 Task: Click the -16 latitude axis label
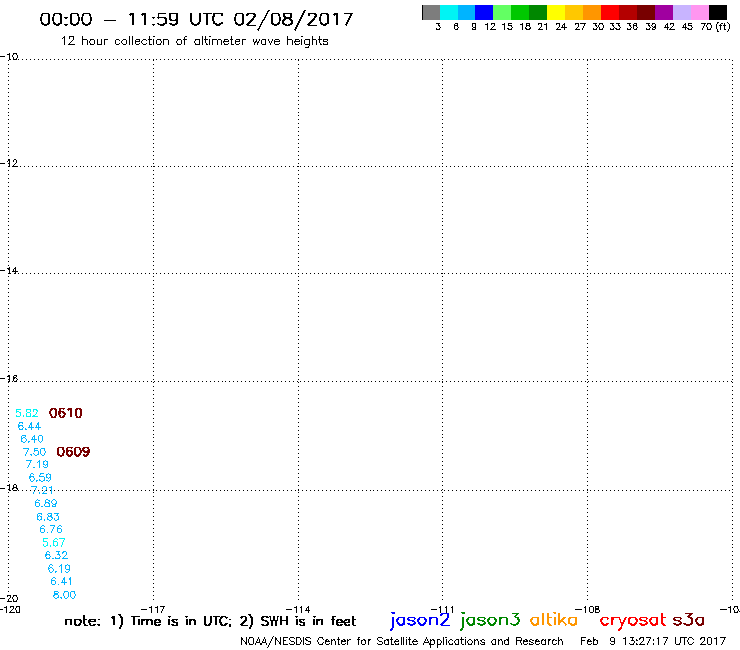[x=9, y=379]
